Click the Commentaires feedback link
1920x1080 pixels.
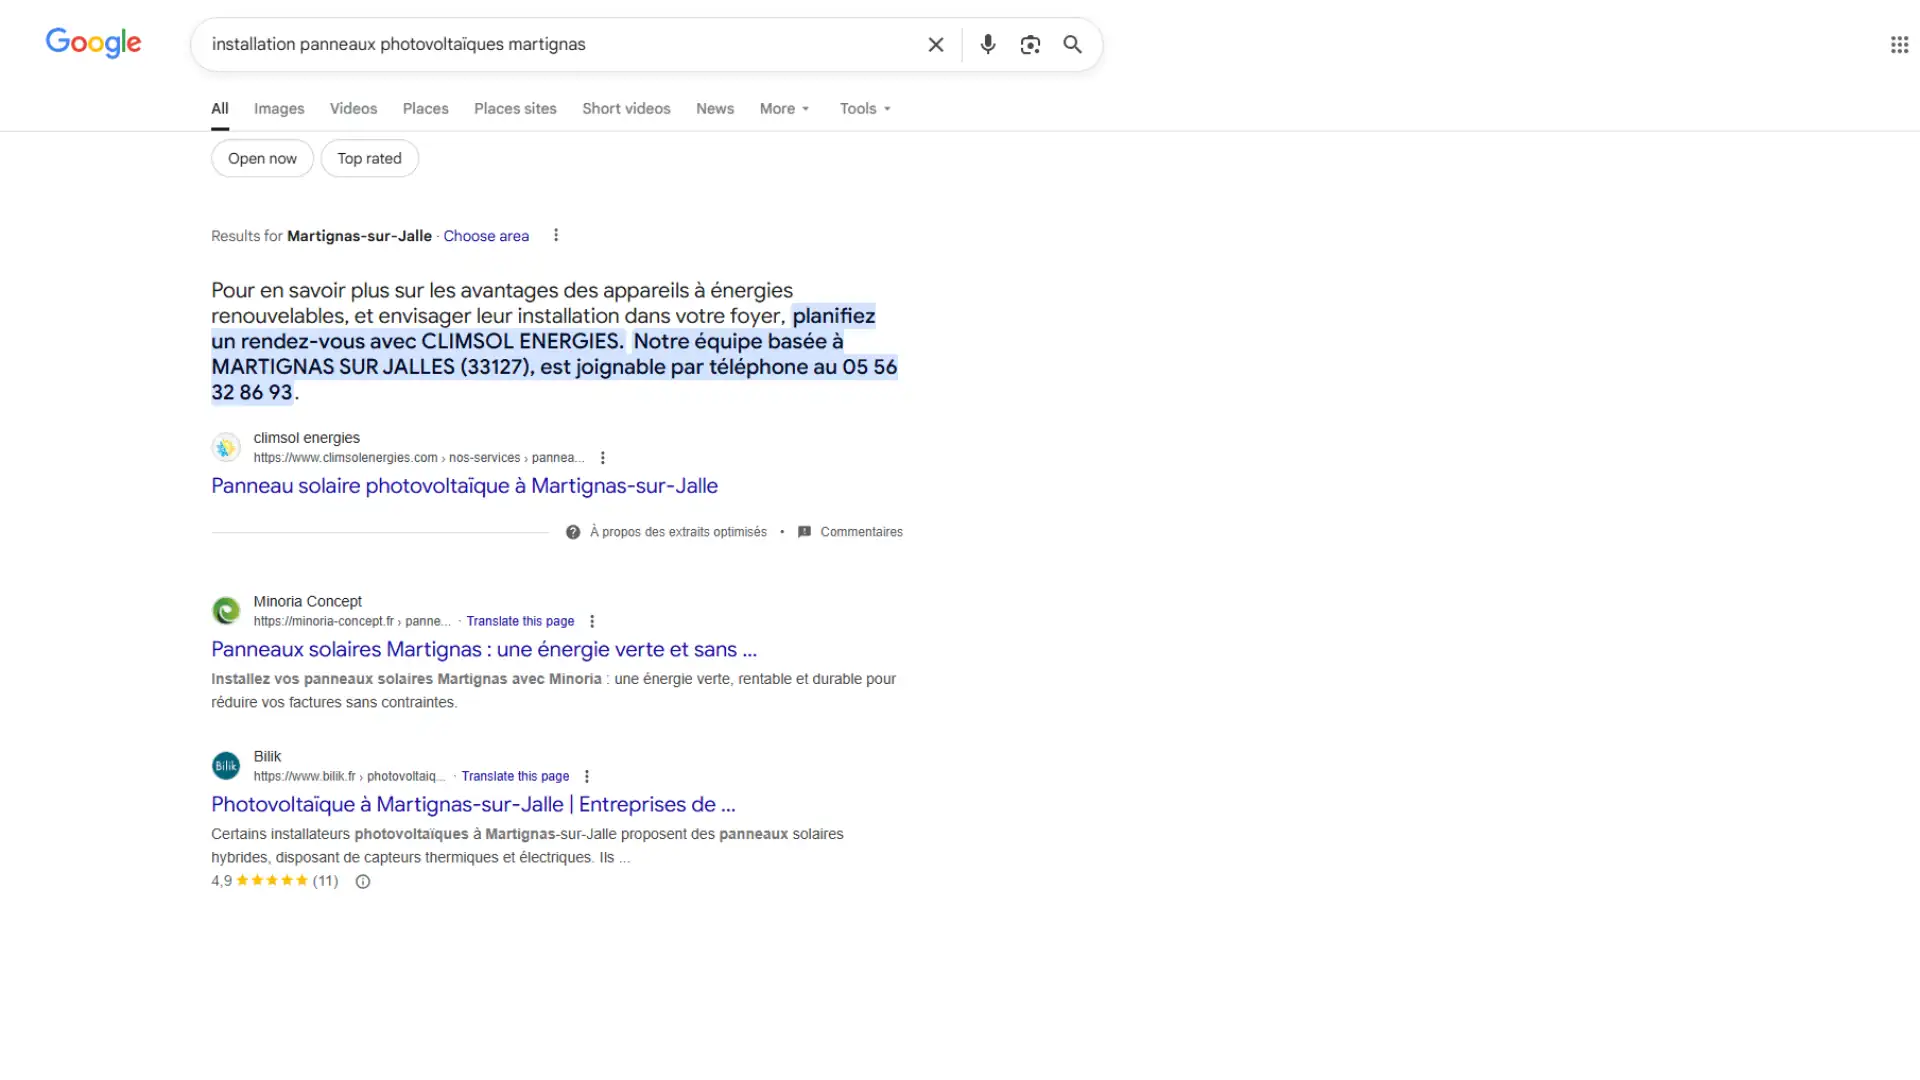tap(861, 532)
